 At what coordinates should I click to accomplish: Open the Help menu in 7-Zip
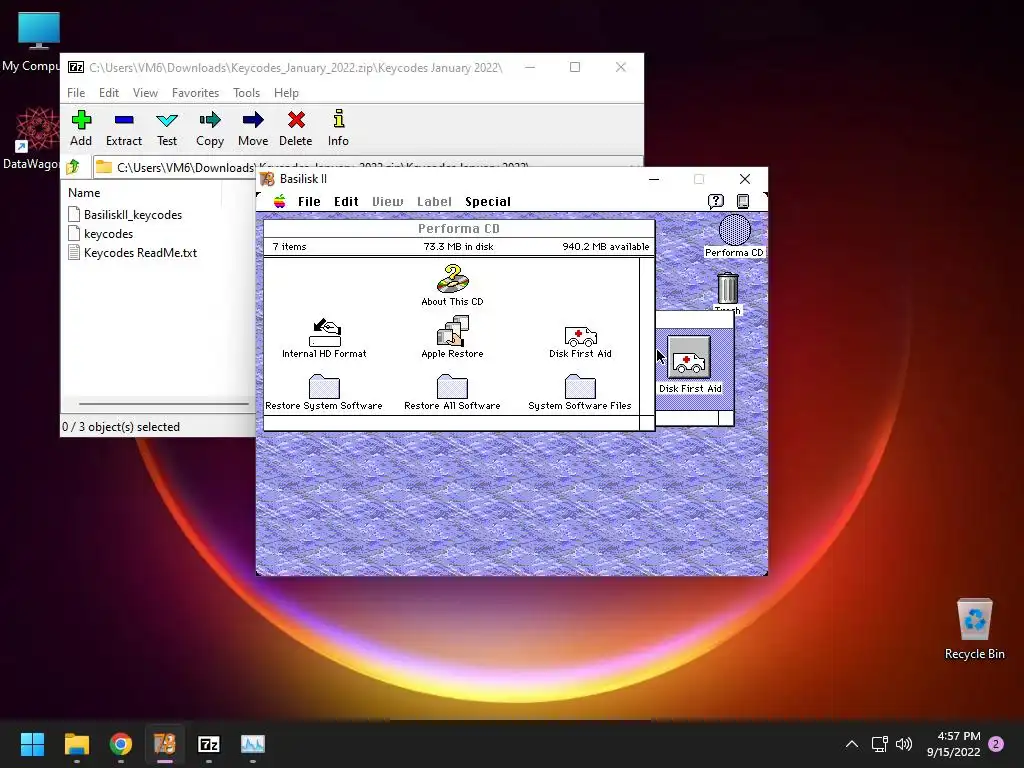click(x=286, y=93)
